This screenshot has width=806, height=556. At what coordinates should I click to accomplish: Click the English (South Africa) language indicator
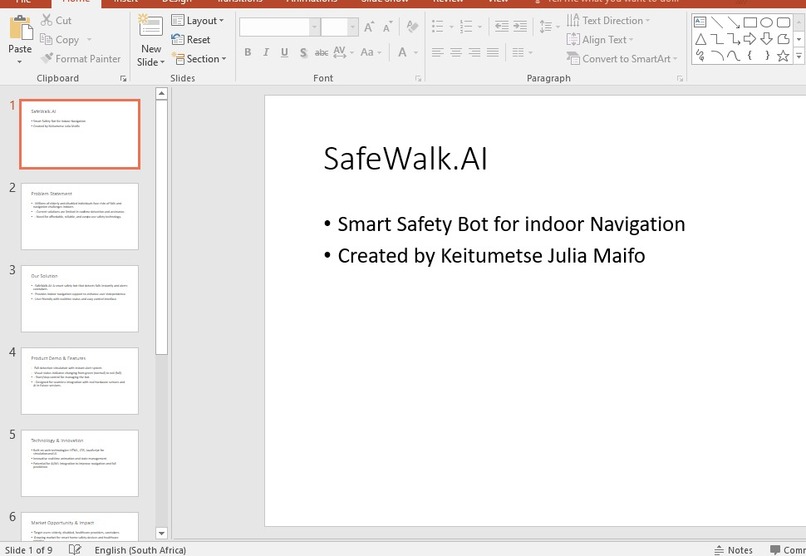(x=140, y=550)
